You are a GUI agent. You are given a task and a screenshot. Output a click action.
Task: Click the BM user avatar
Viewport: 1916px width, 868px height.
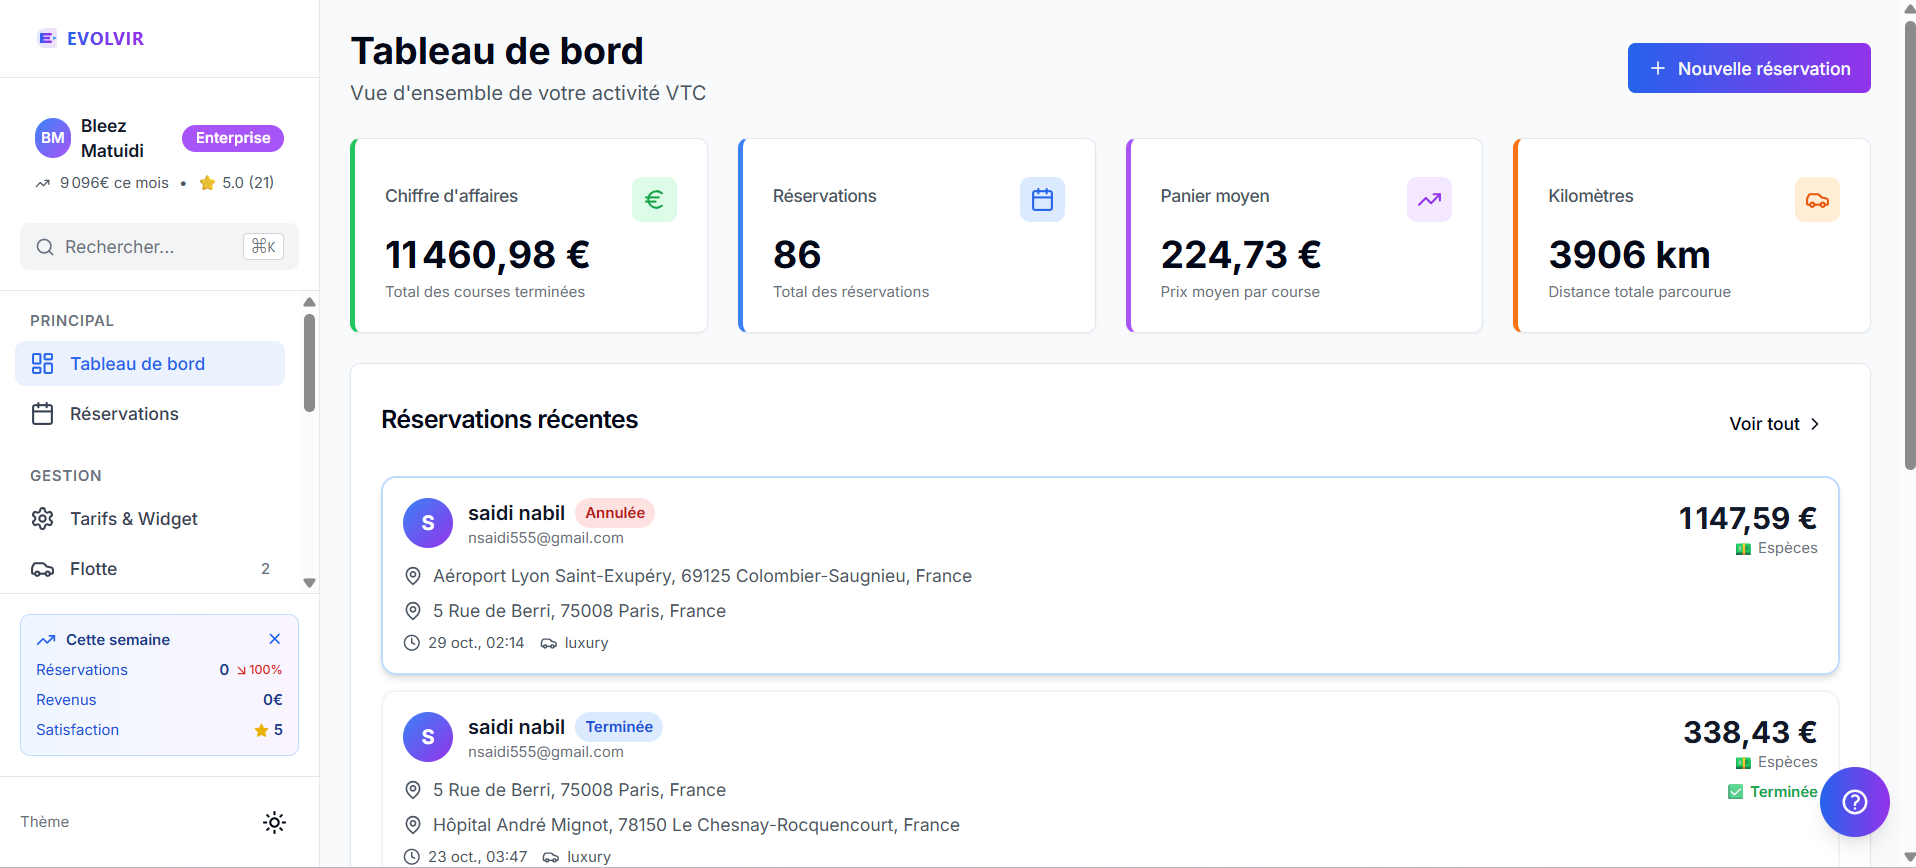(53, 138)
